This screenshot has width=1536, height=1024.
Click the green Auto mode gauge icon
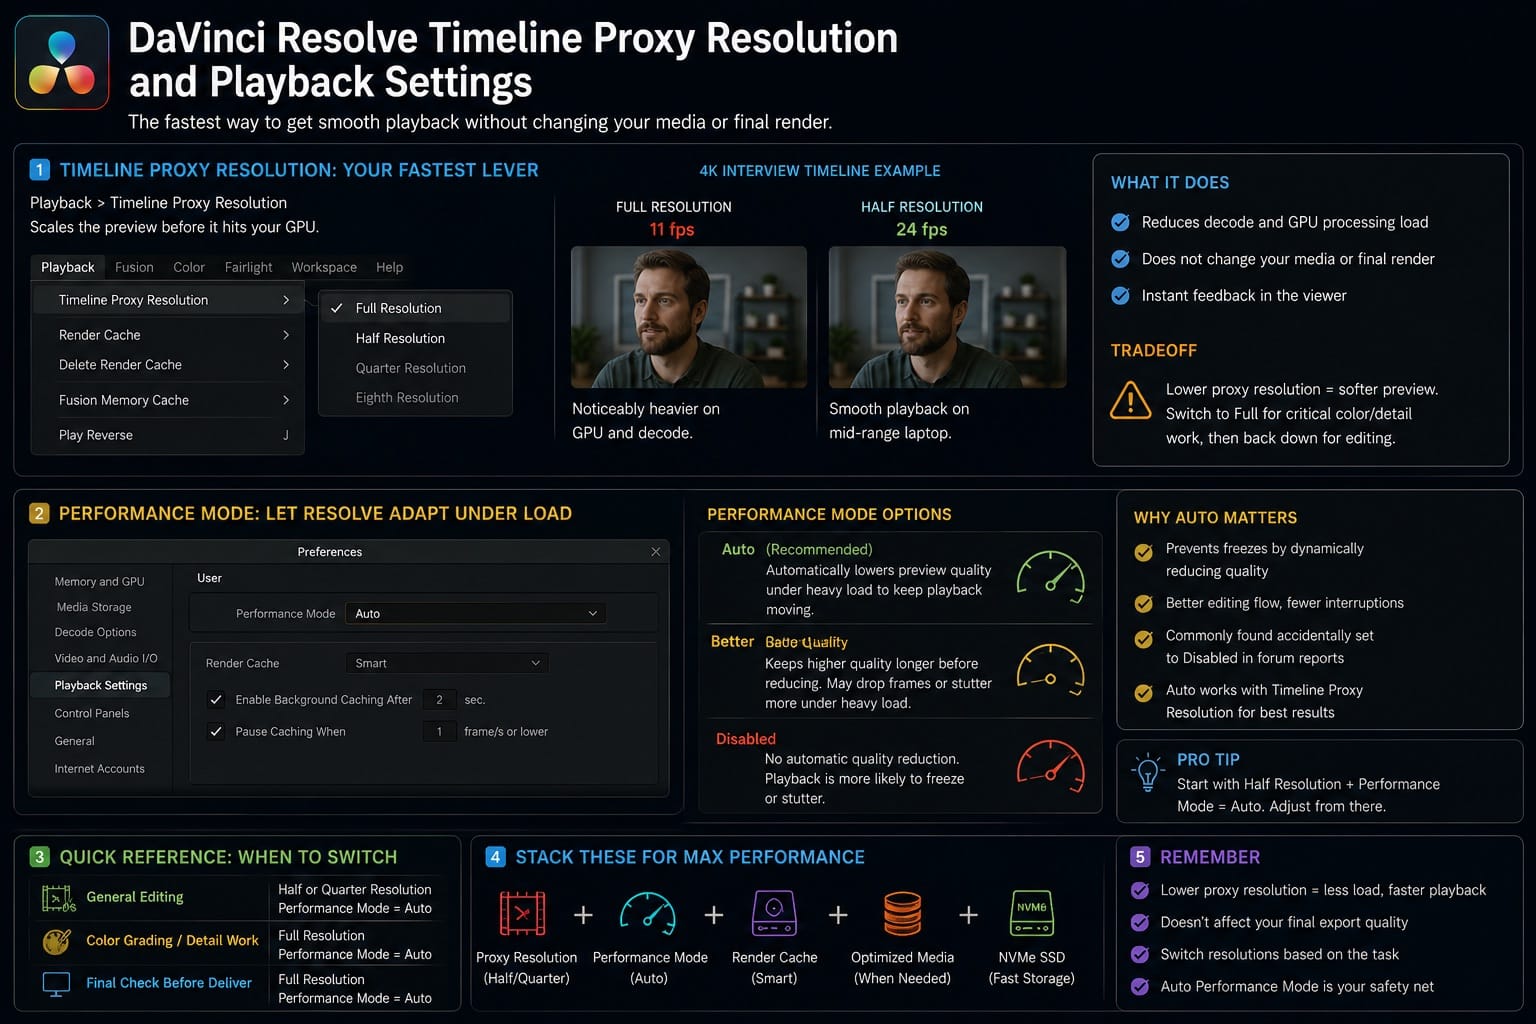(x=1051, y=577)
